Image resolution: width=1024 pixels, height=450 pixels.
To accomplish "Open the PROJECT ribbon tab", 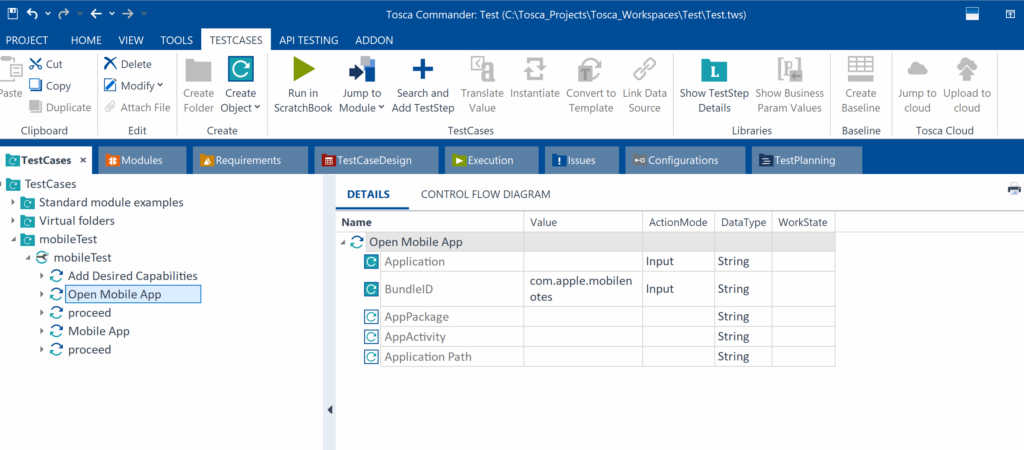I will click(x=27, y=40).
